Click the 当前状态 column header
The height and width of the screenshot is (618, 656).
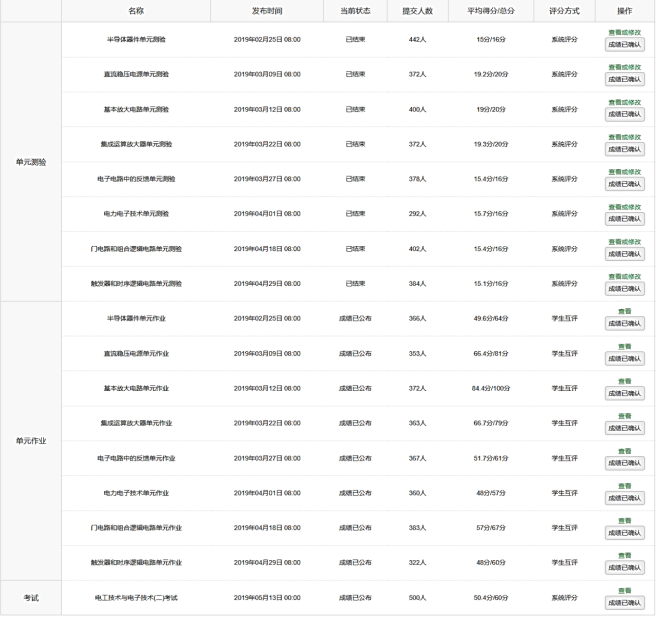click(355, 11)
